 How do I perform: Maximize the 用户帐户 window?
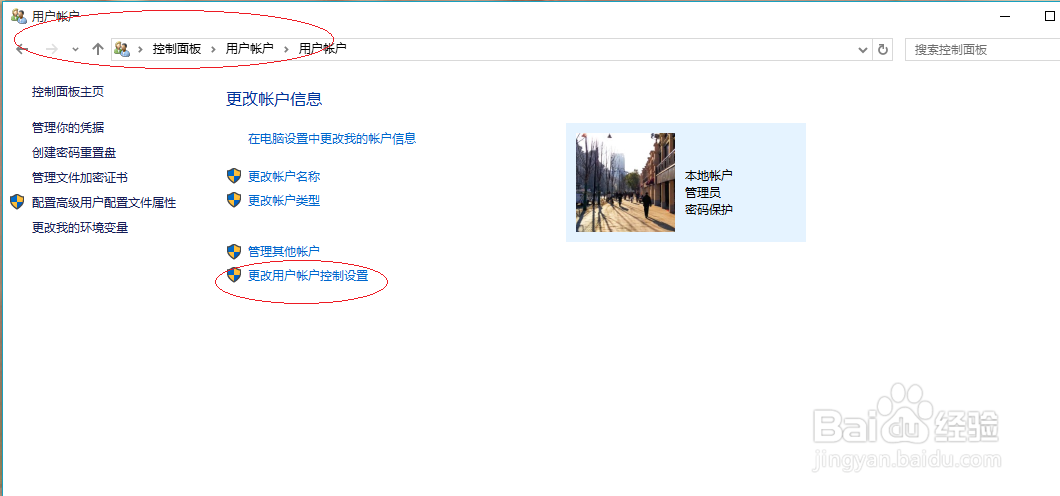[x=1050, y=16]
